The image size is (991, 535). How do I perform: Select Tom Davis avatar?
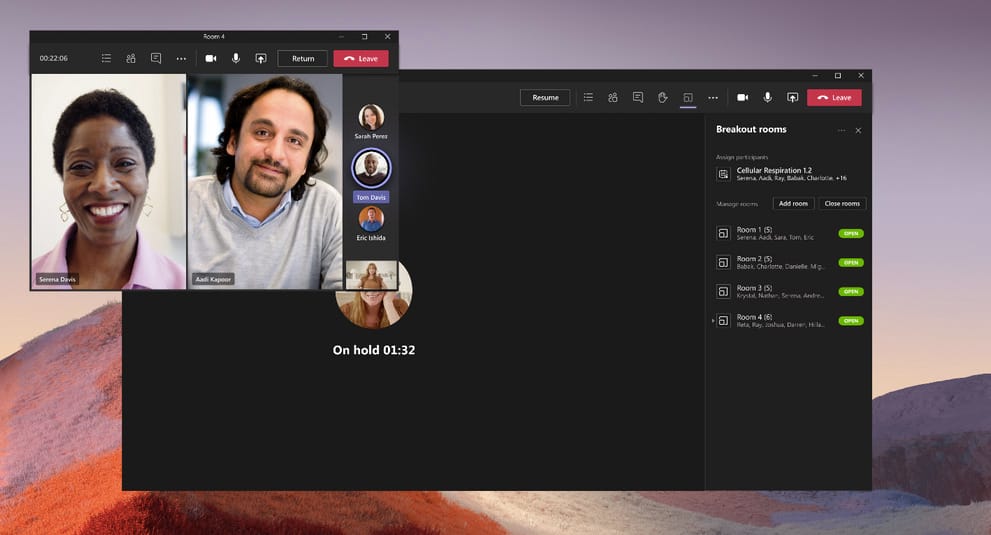371,168
